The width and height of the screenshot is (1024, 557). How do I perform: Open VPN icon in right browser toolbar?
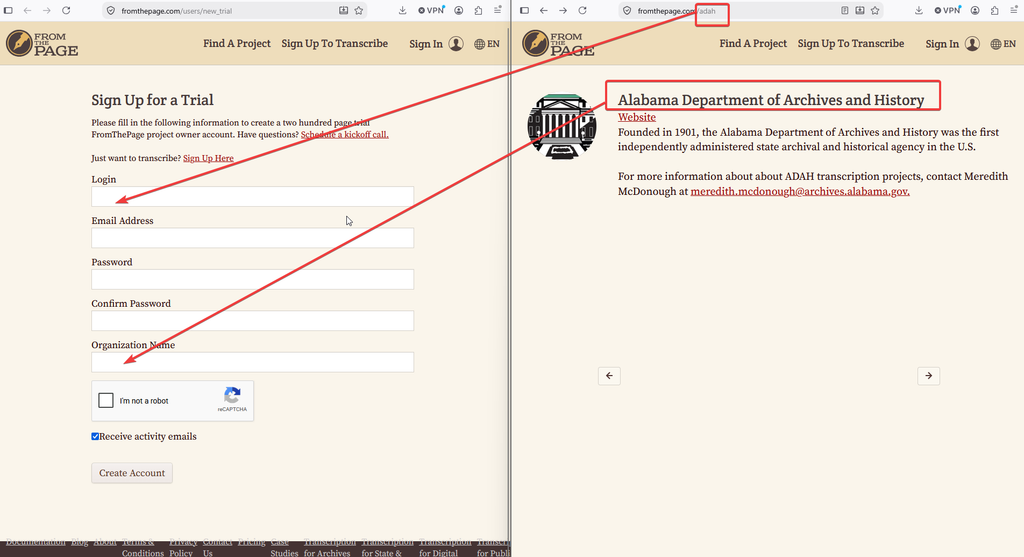click(x=947, y=10)
